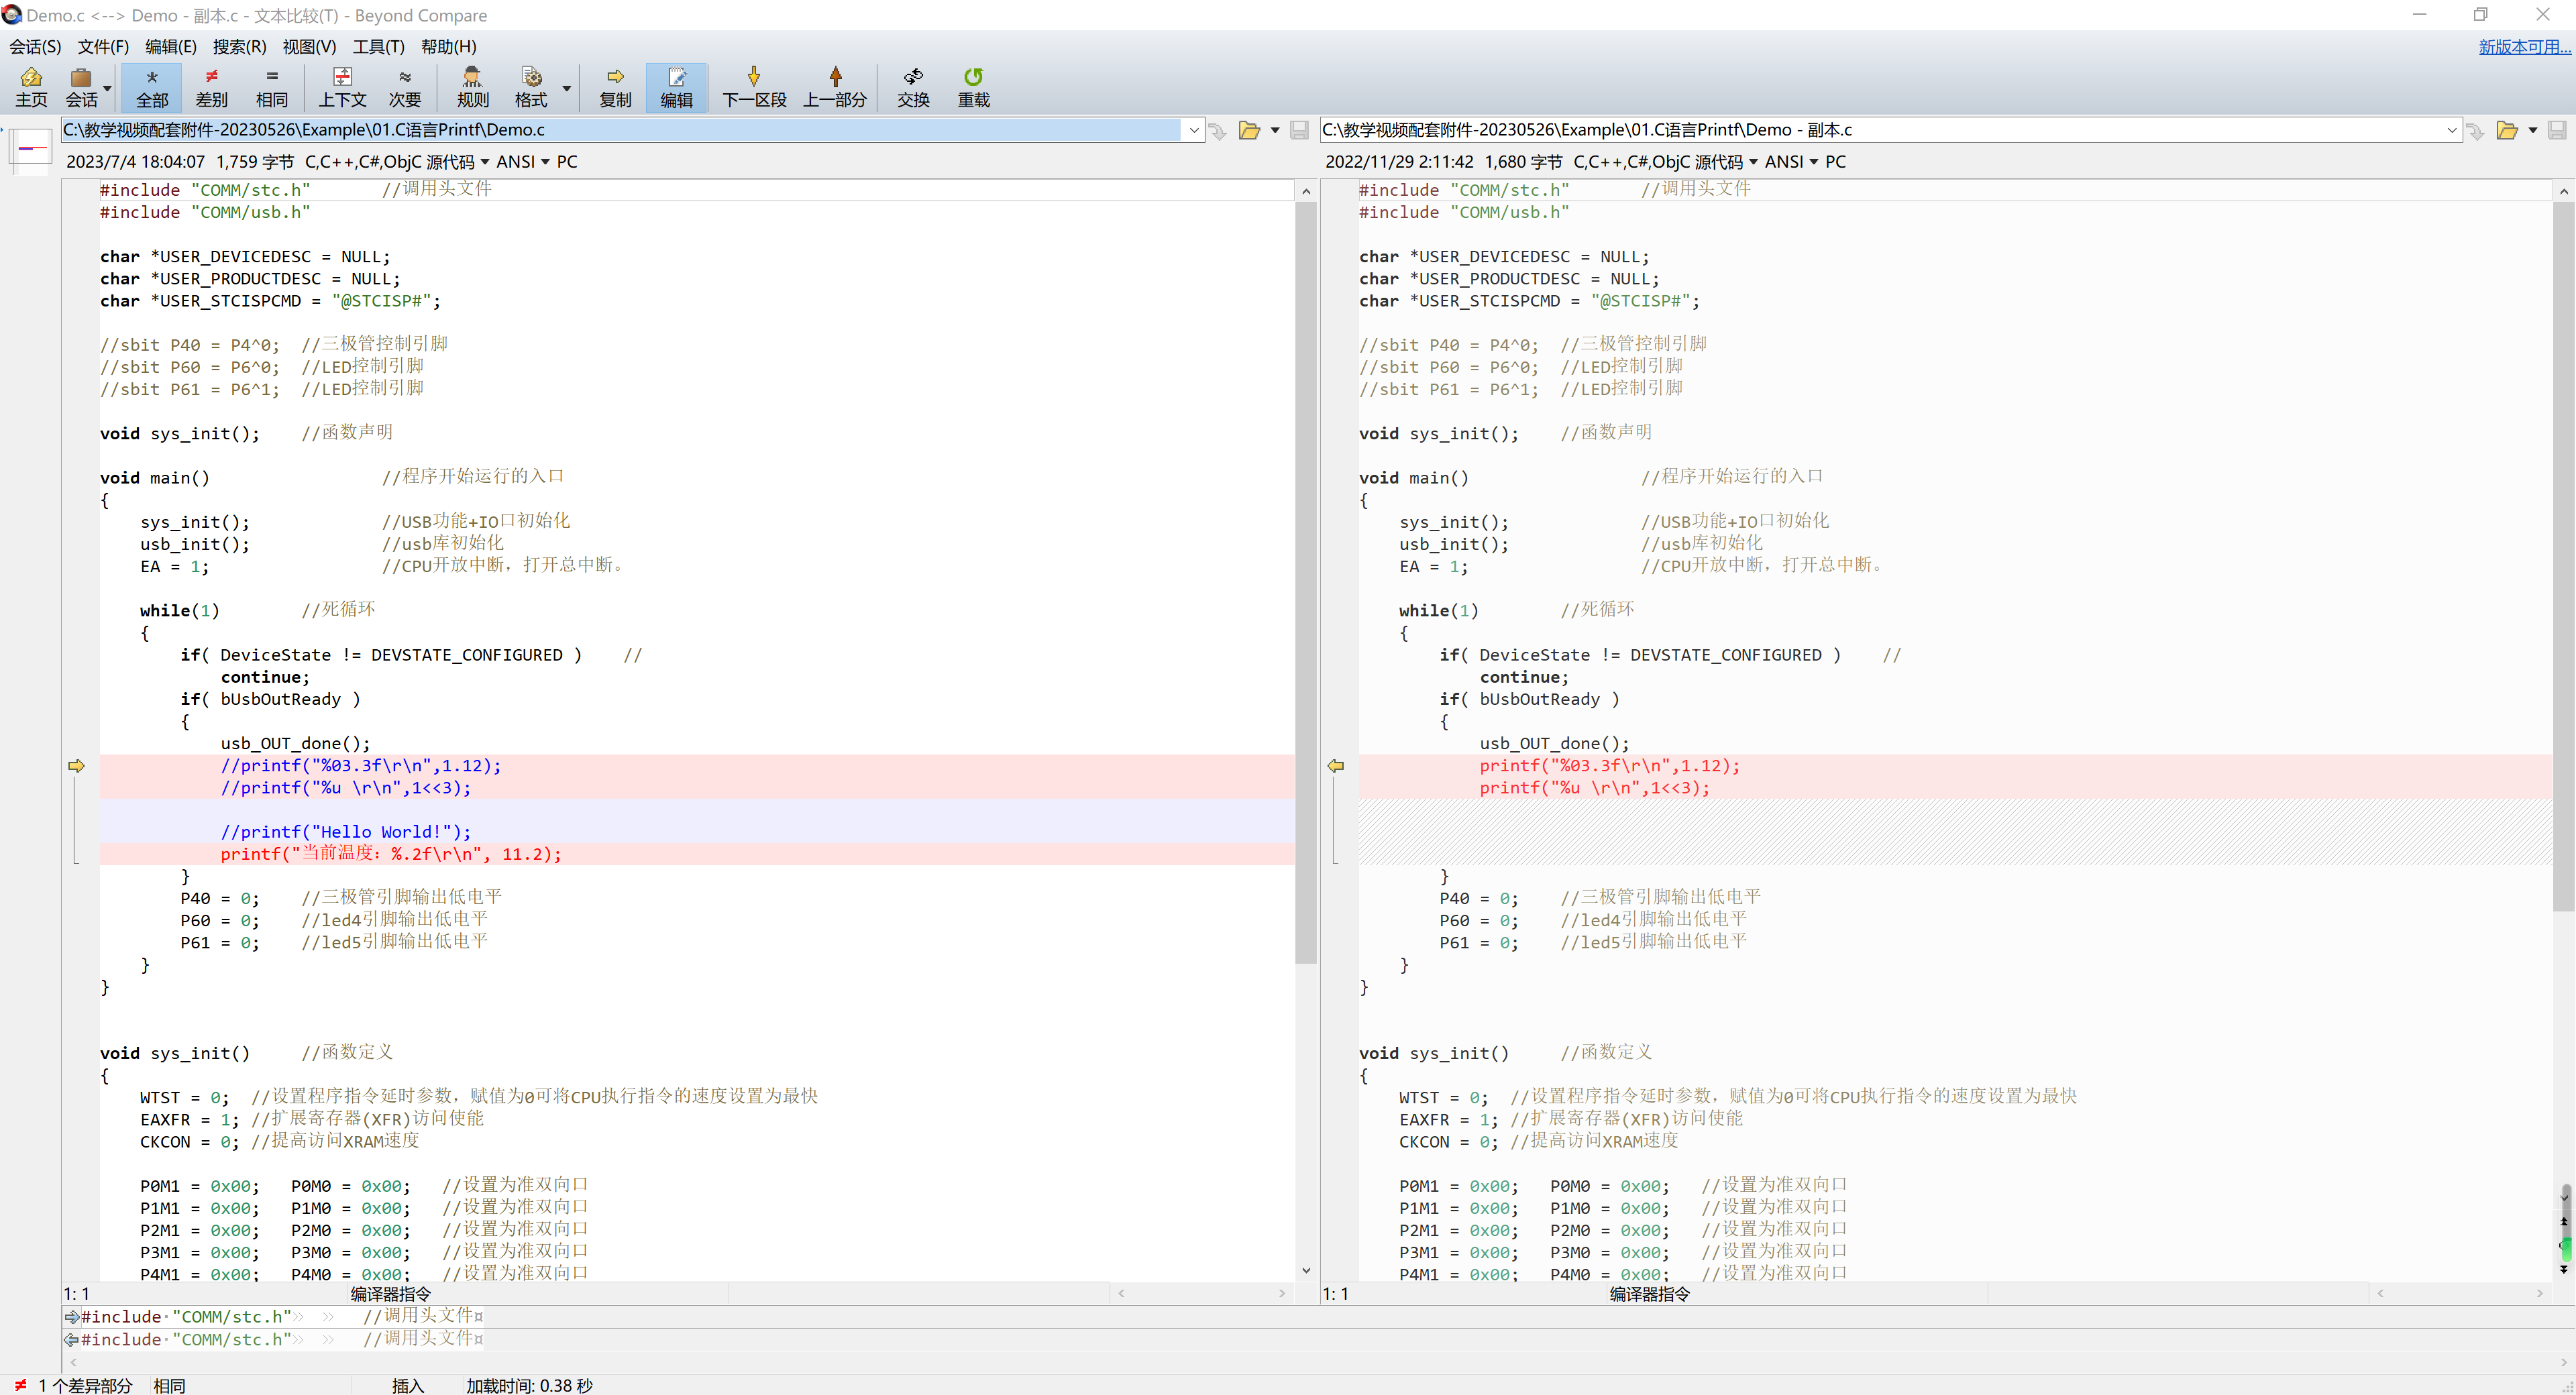Image resolution: width=2576 pixels, height=1395 pixels.
Task: Open the 规则 rules referee icon
Action: (473, 87)
